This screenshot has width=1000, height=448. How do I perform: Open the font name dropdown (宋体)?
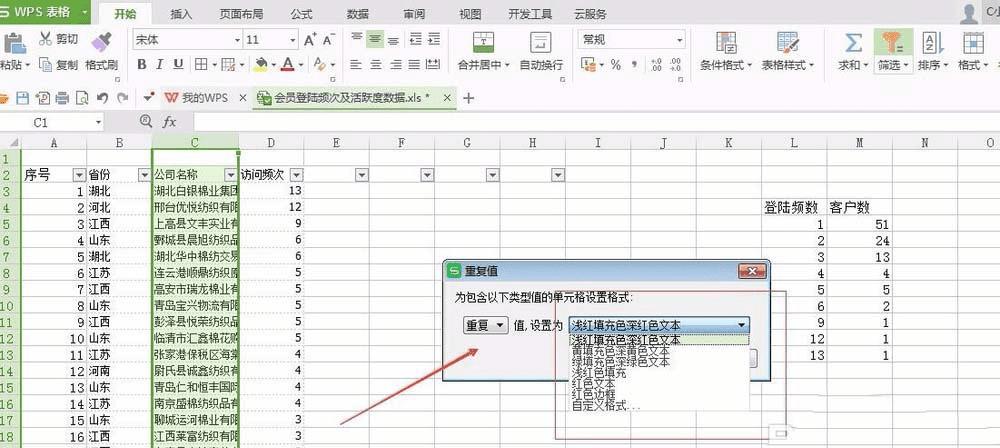(x=237, y=40)
